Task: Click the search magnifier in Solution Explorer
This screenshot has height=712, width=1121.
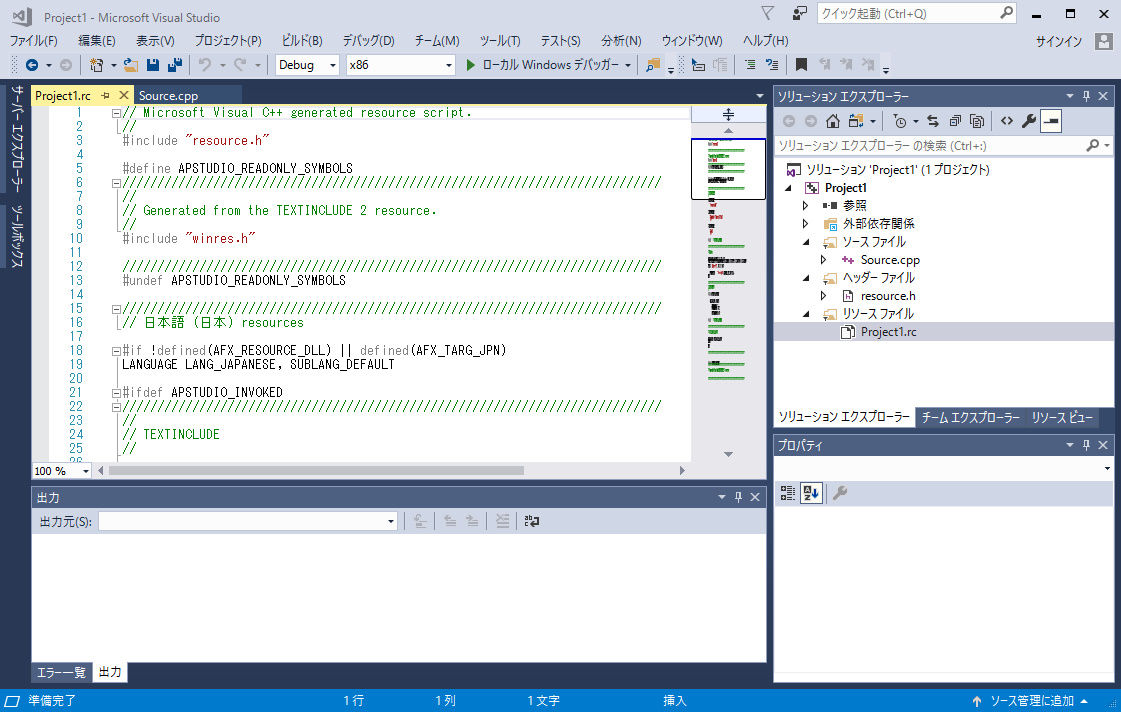Action: [1092, 146]
